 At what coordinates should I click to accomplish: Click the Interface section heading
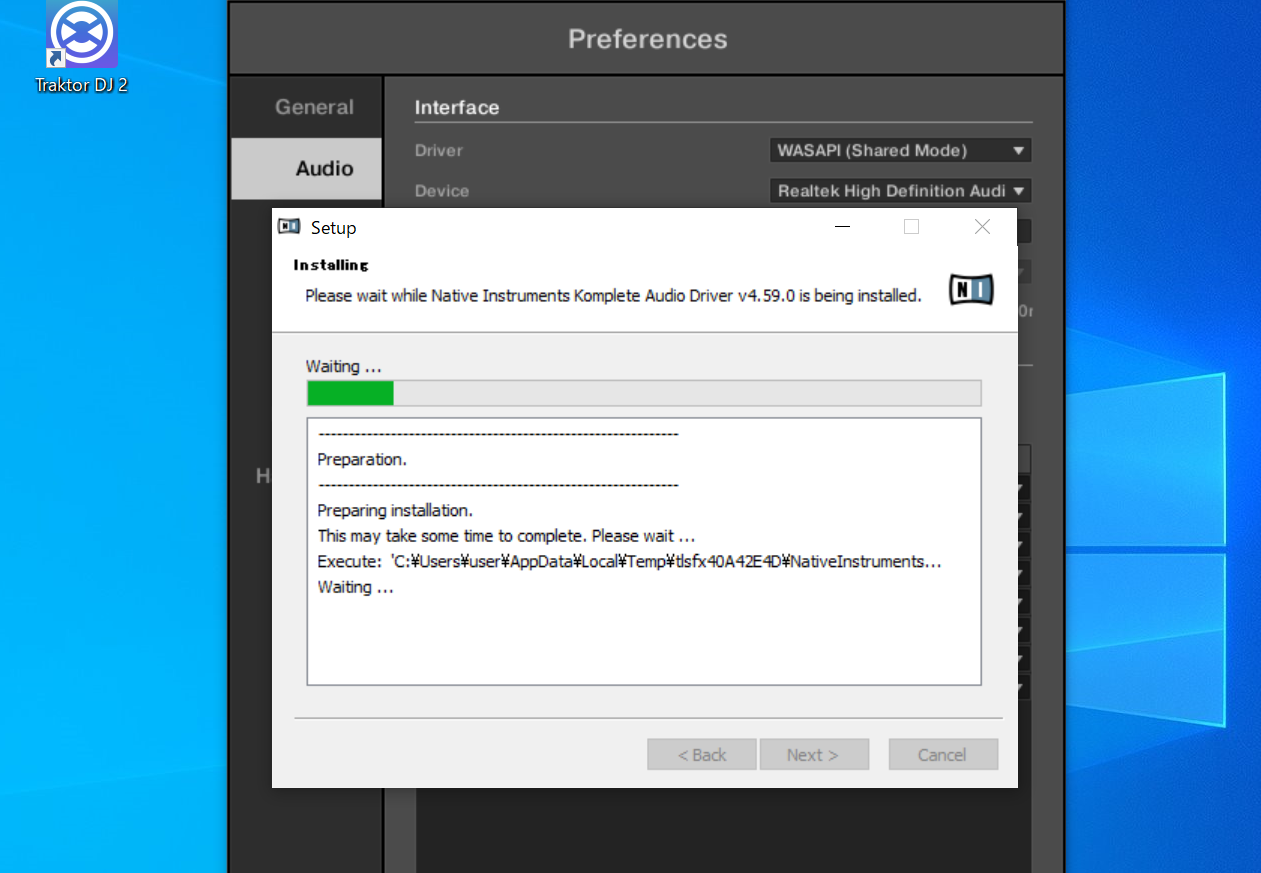tap(457, 108)
